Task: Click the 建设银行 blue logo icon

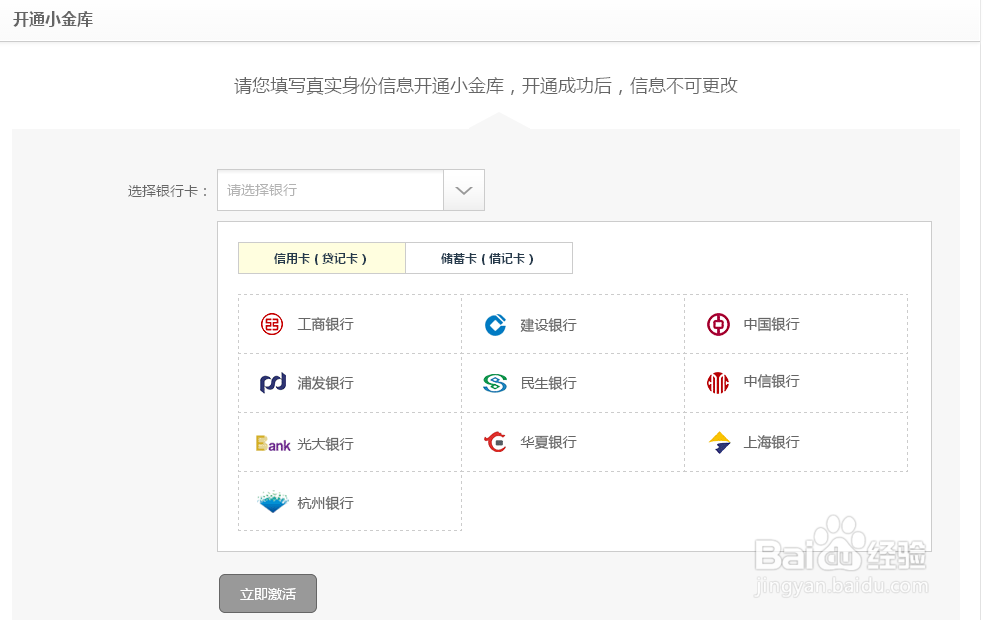Action: pyautogui.click(x=495, y=325)
